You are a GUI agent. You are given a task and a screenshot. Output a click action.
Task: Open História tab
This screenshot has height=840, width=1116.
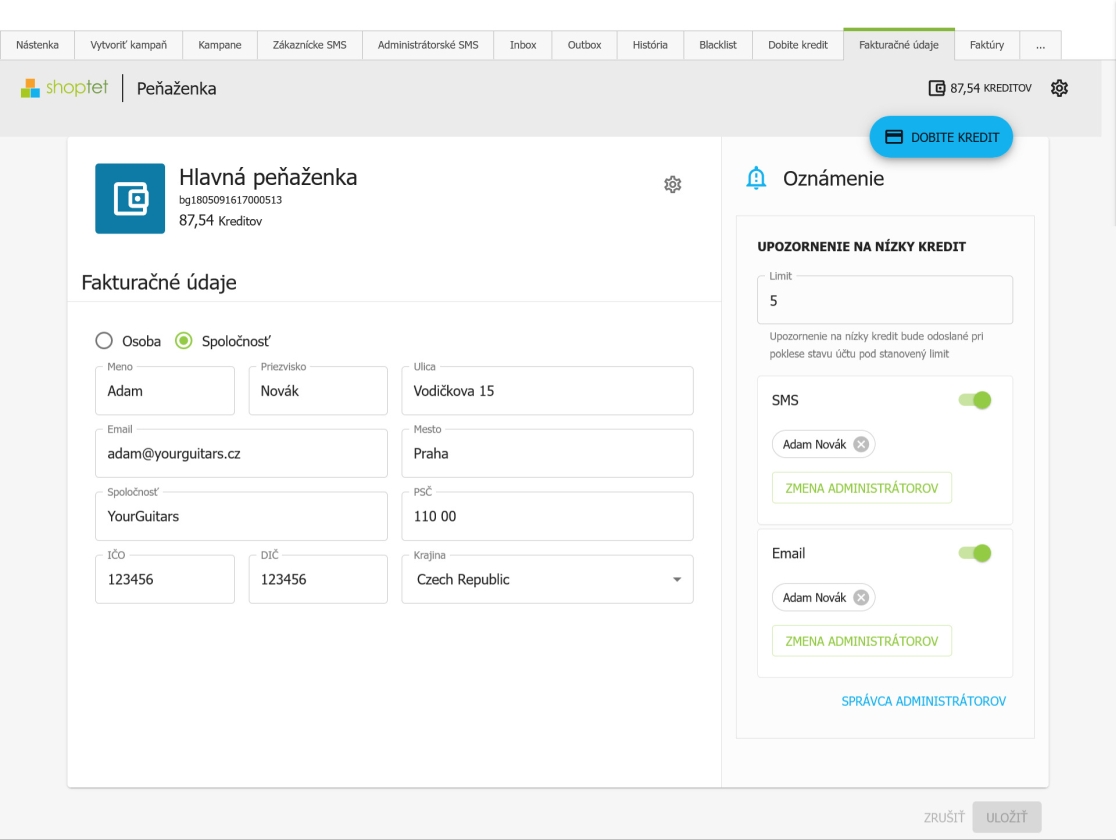coord(650,45)
